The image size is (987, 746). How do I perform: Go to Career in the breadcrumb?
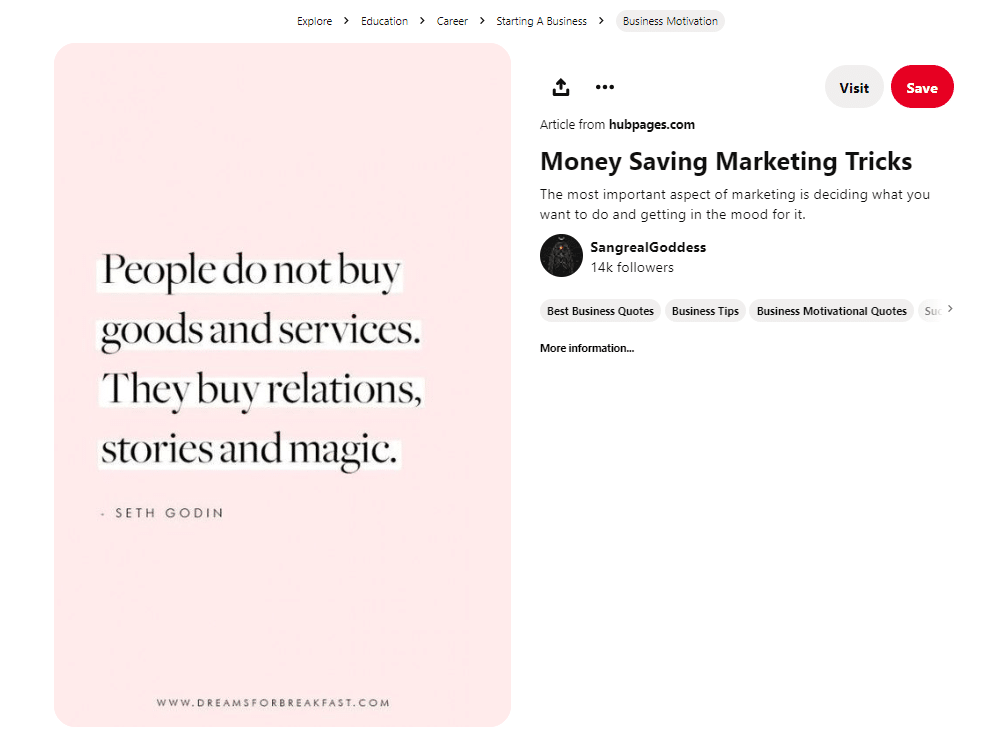coord(452,21)
